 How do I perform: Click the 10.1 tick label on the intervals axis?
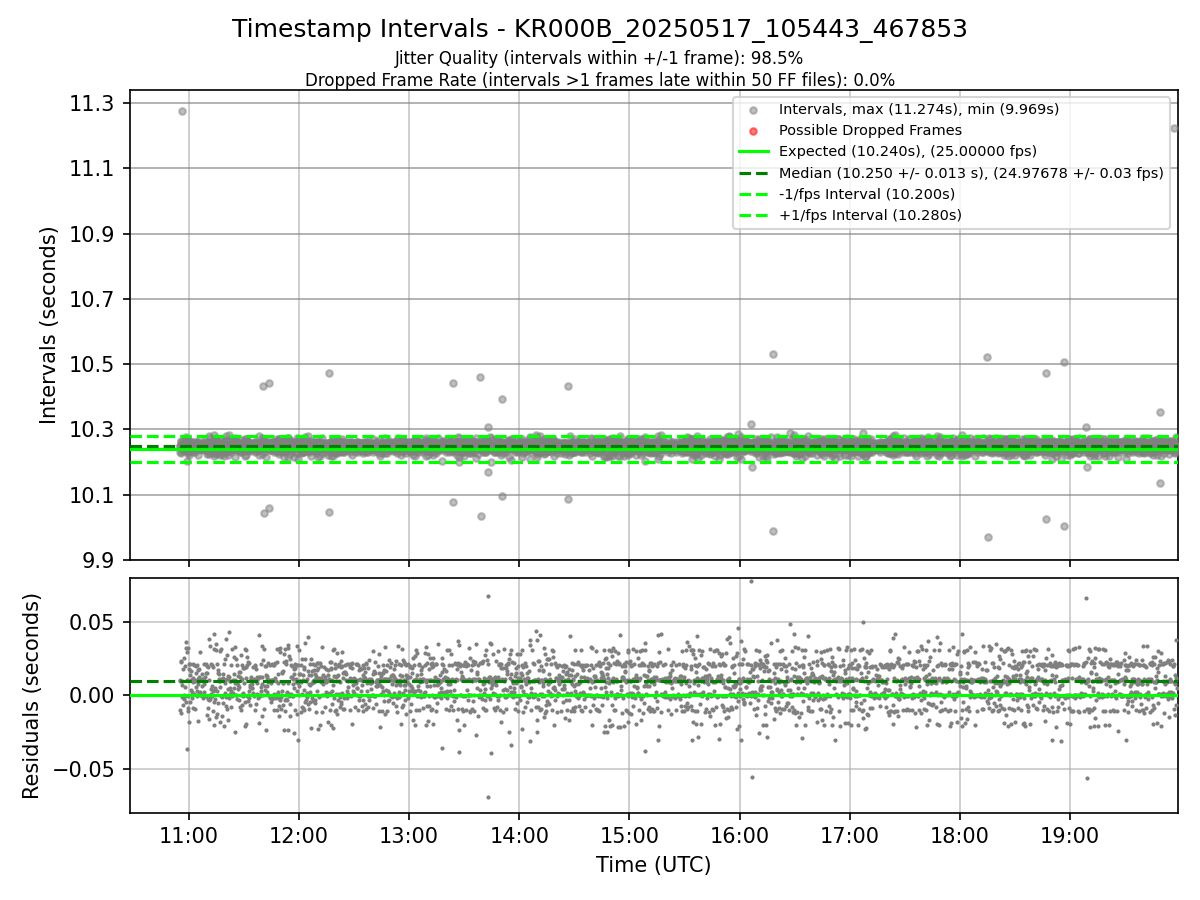coord(94,496)
